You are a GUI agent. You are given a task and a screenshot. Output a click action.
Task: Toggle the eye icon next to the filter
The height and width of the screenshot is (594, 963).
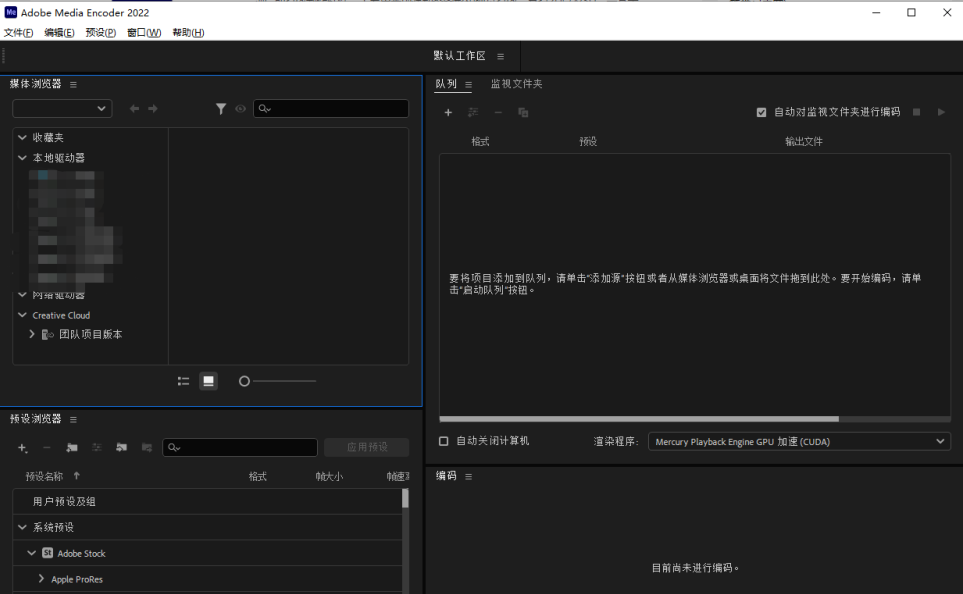pyautogui.click(x=240, y=109)
